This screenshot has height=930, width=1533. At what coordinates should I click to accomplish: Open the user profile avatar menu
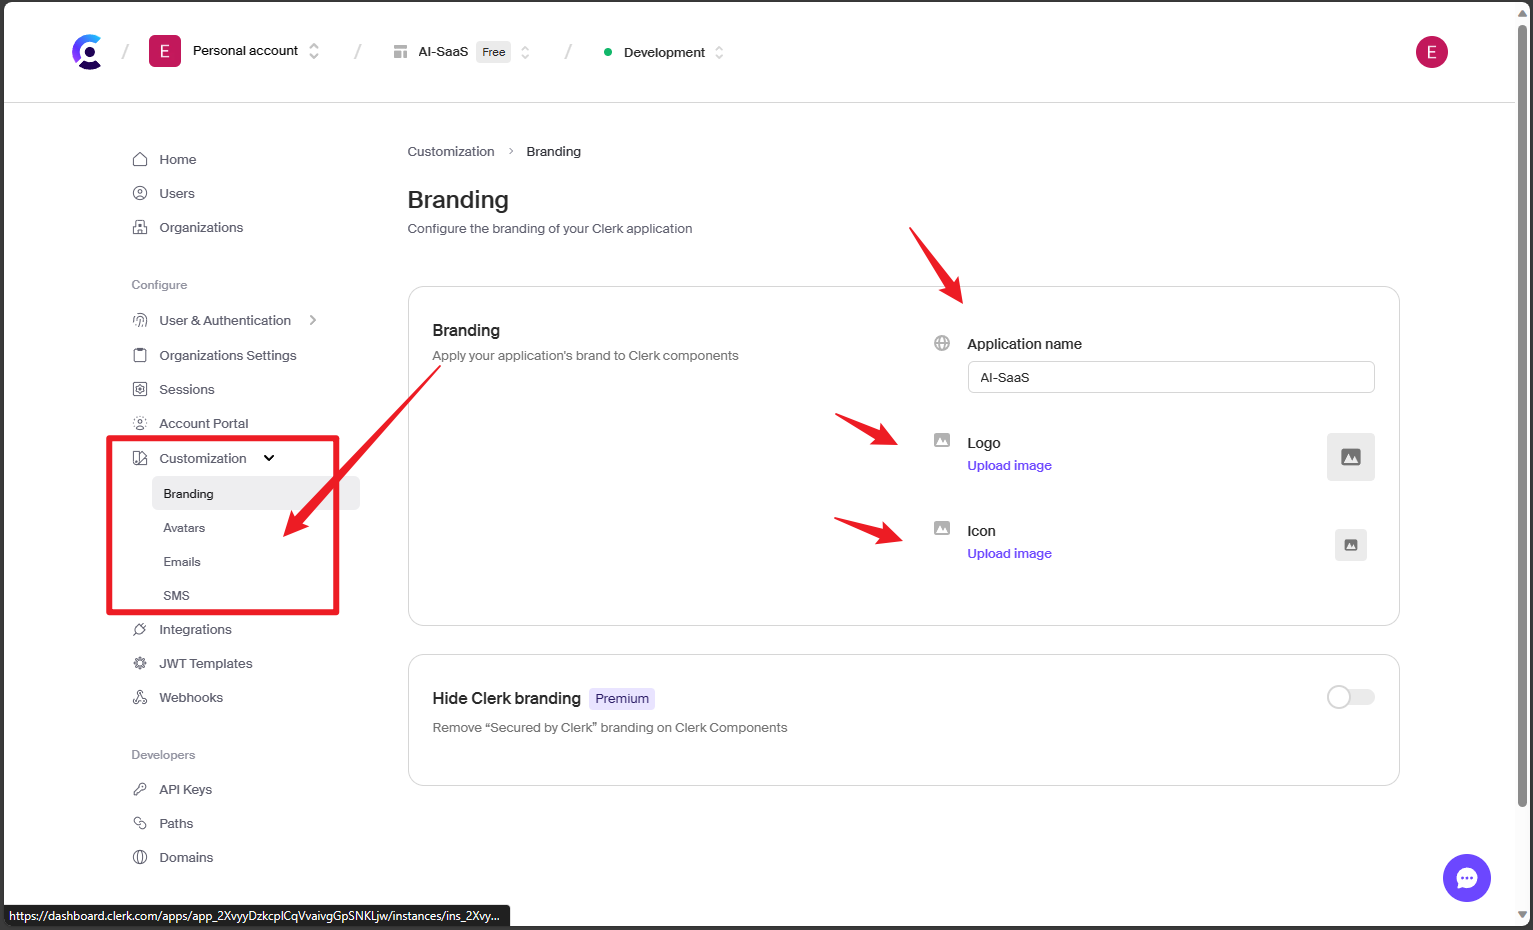[1431, 52]
